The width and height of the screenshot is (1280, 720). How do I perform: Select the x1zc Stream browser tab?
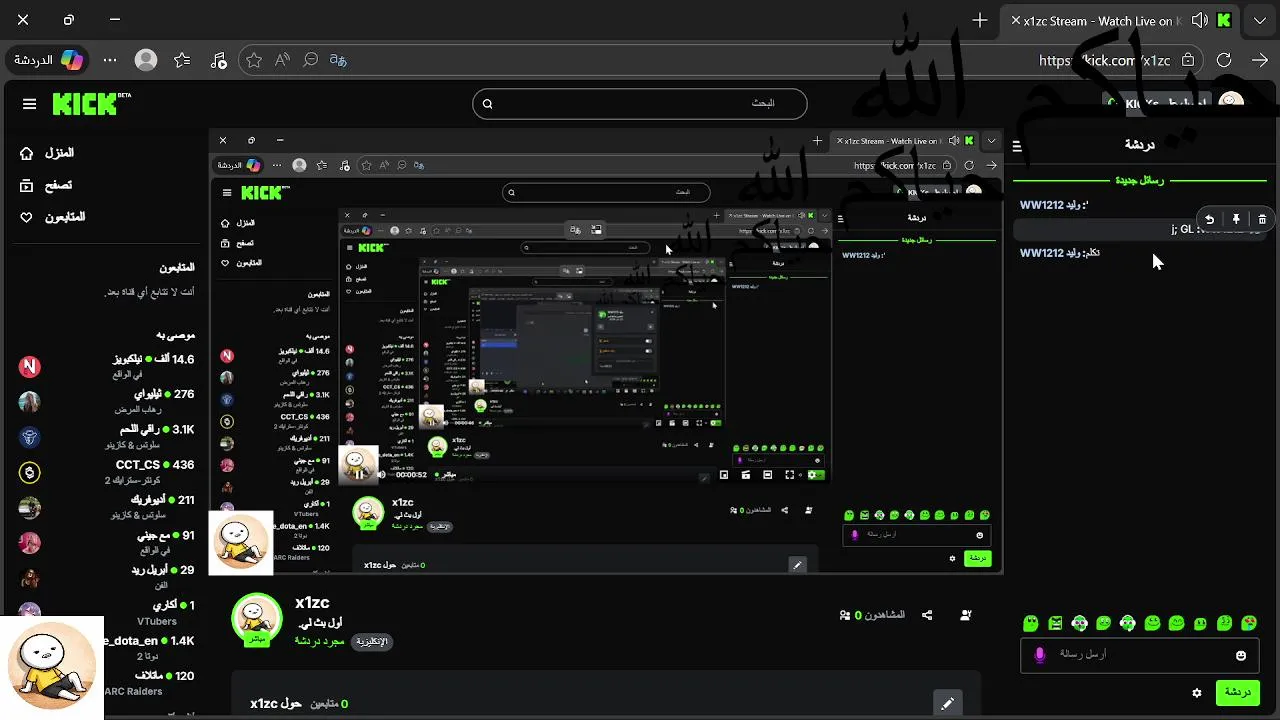pos(1121,20)
